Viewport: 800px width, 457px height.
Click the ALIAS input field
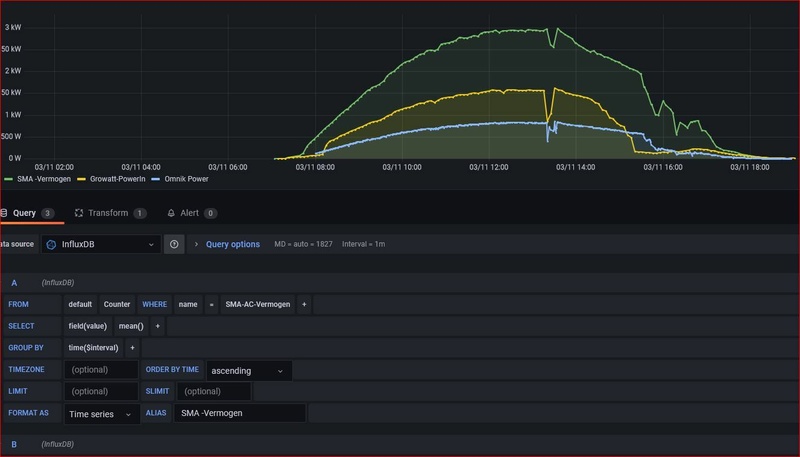coord(239,413)
